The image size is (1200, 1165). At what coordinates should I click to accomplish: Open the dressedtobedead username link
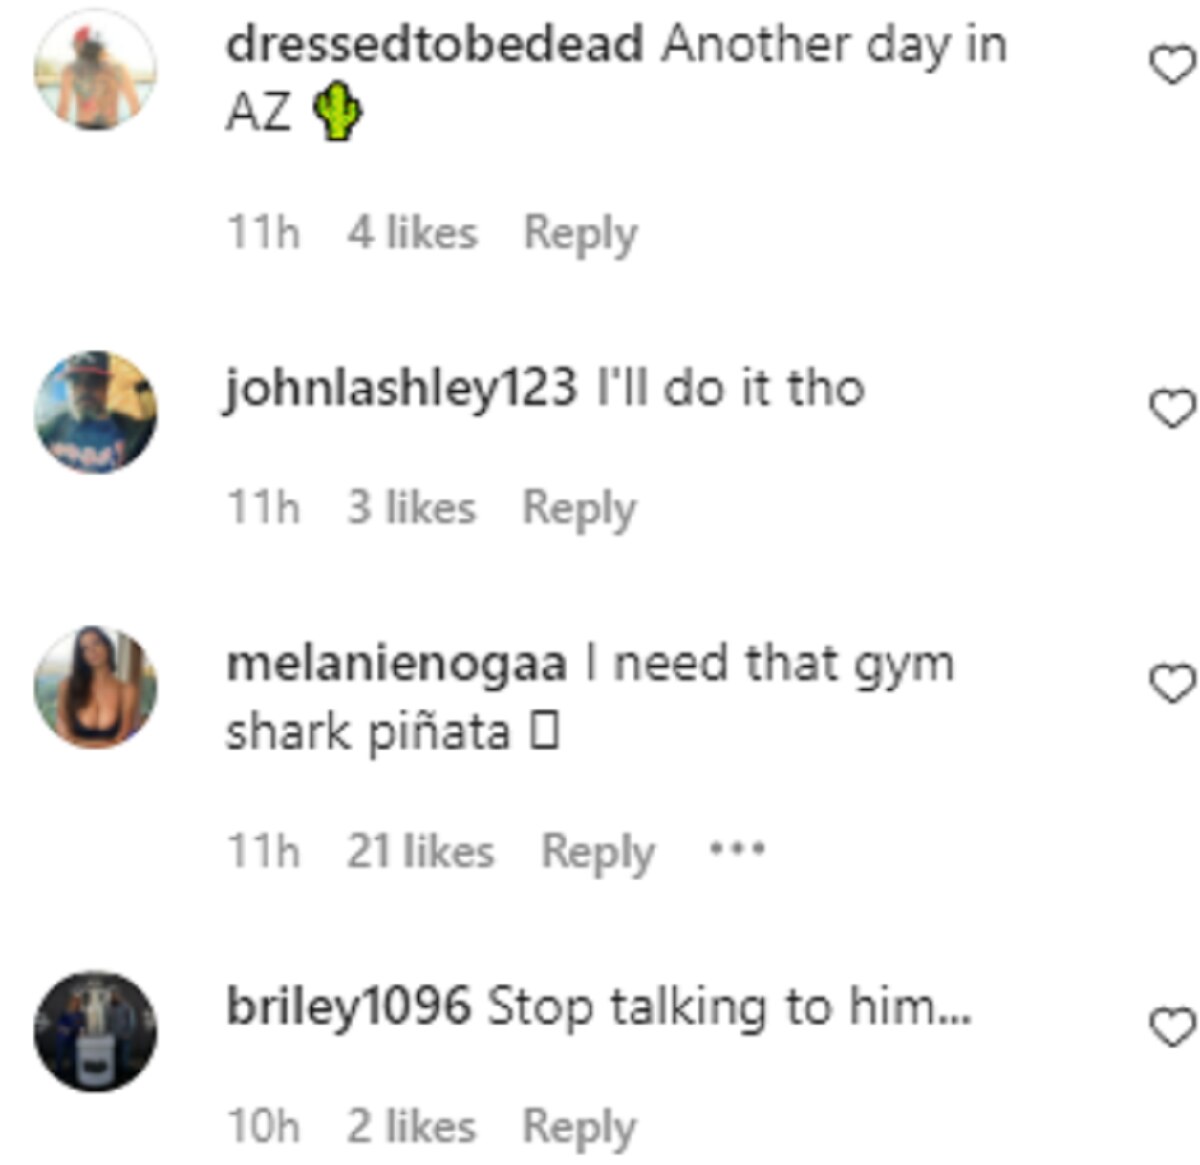pos(435,45)
